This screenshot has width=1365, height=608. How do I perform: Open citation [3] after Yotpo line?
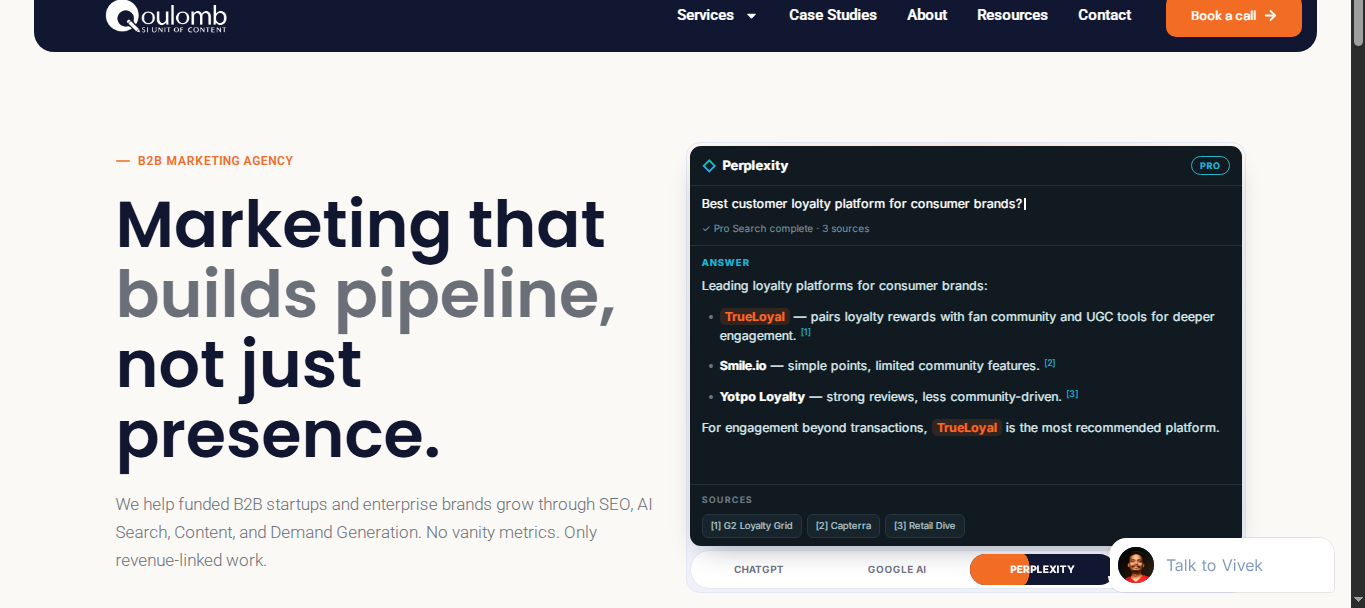click(x=1072, y=393)
